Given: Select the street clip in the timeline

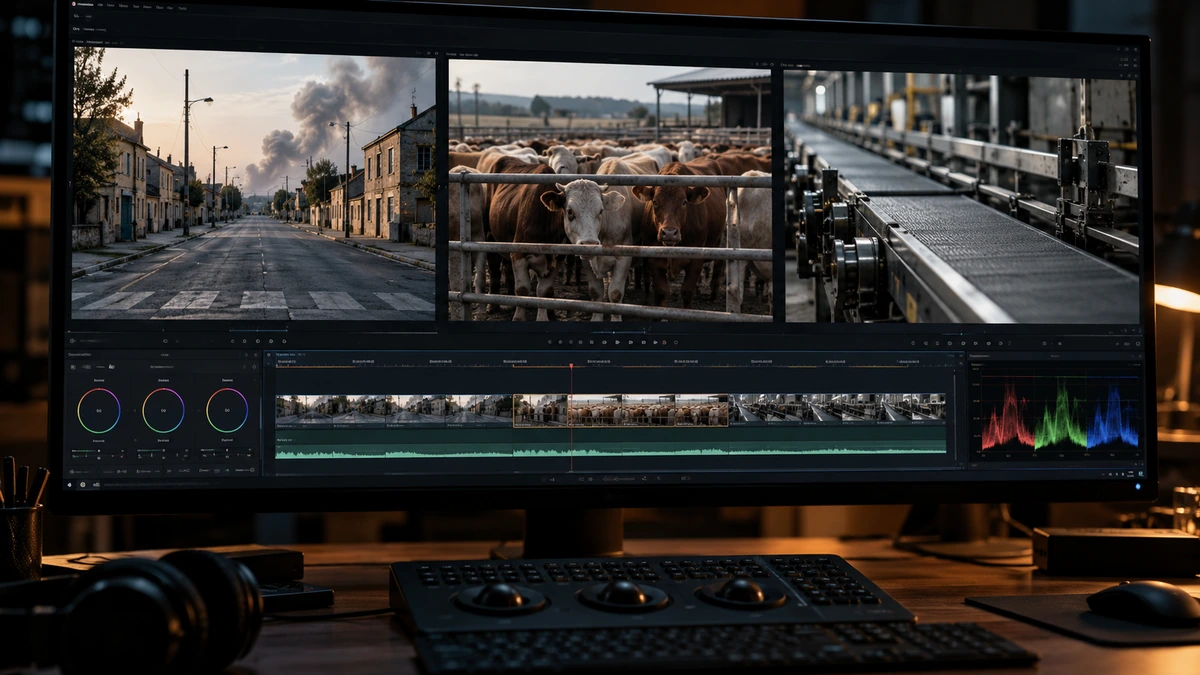Looking at the screenshot, I should [x=394, y=410].
